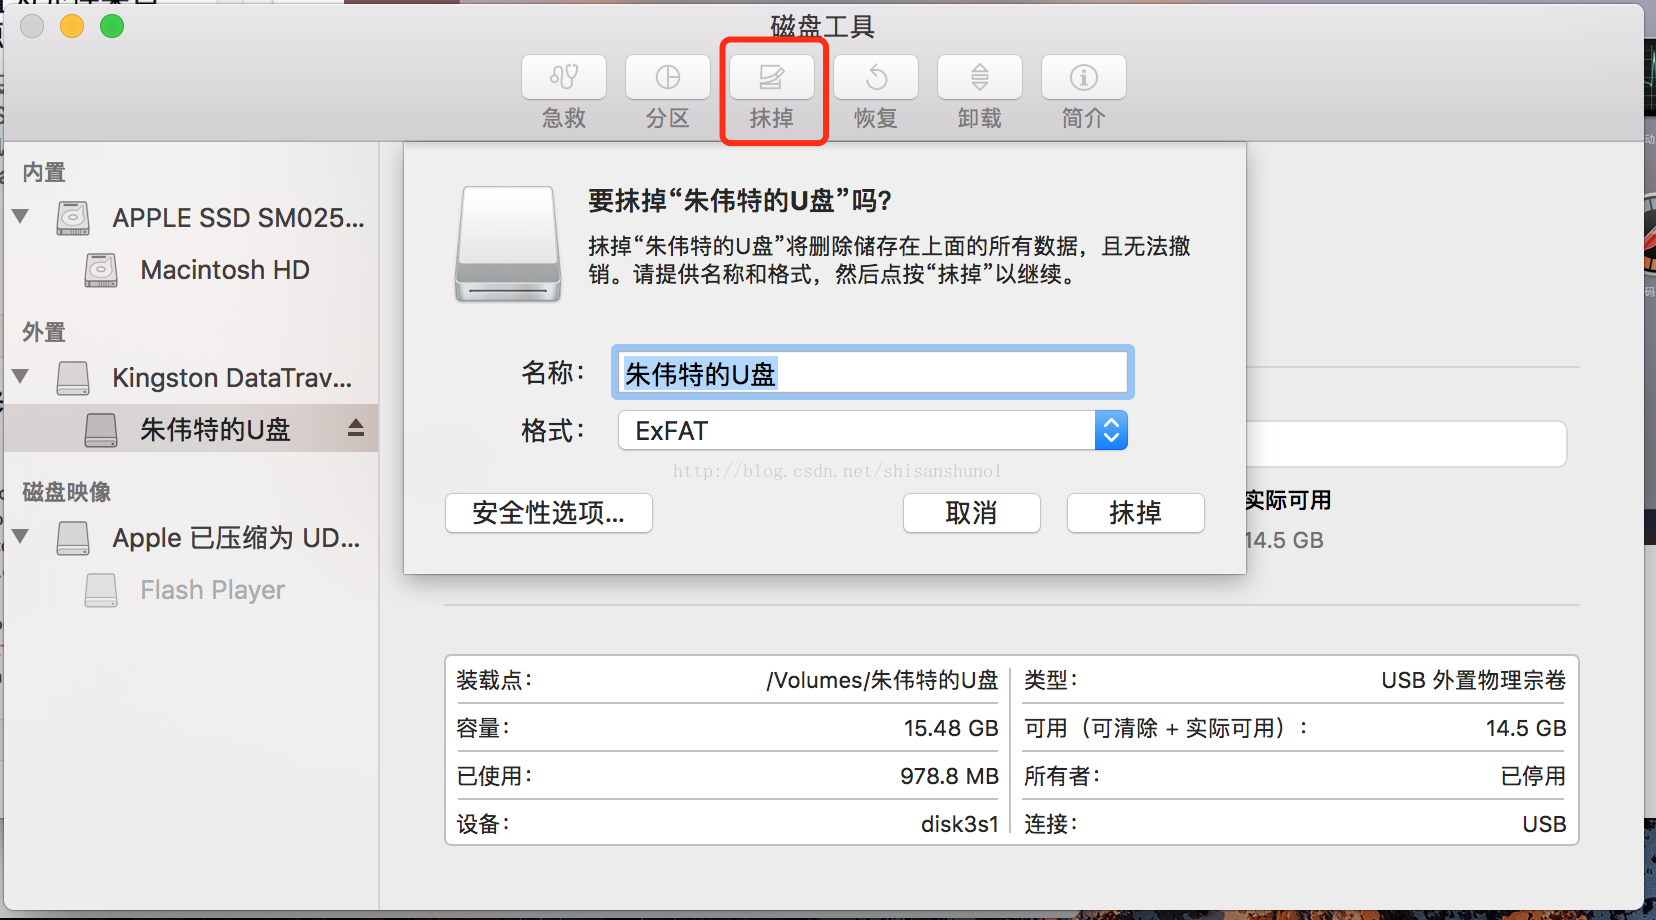This screenshot has width=1656, height=920.
Task: Confirm with the 抹掉 button in dialog
Action: pos(1136,513)
